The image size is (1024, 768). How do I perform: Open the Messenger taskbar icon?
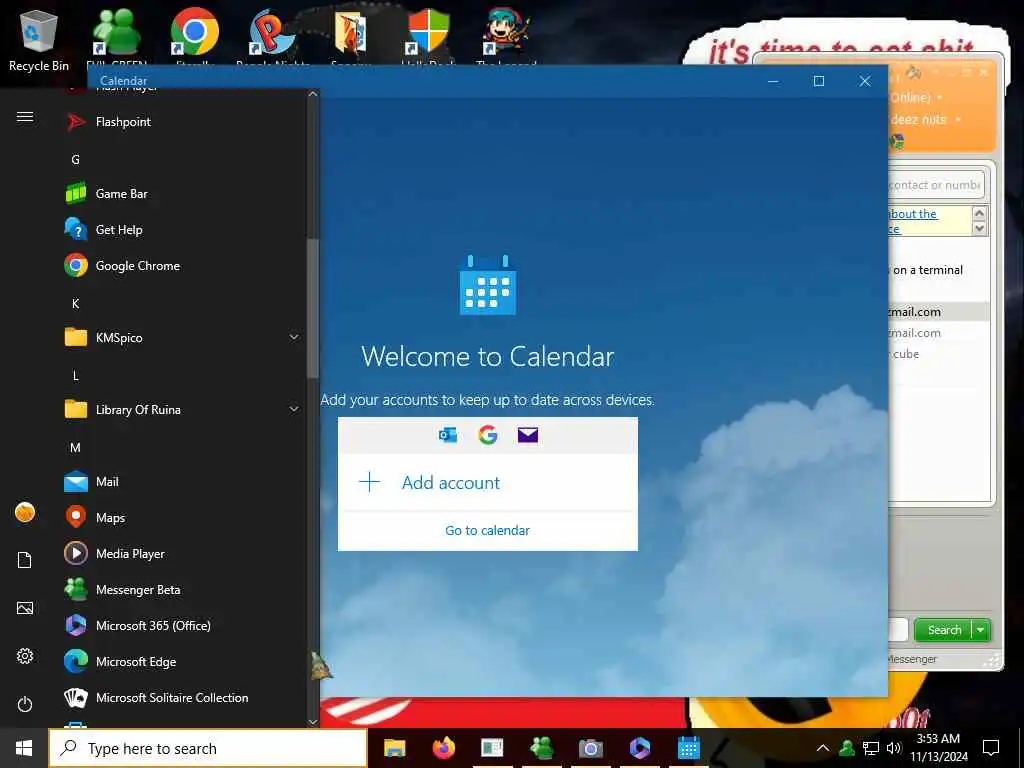(x=542, y=748)
